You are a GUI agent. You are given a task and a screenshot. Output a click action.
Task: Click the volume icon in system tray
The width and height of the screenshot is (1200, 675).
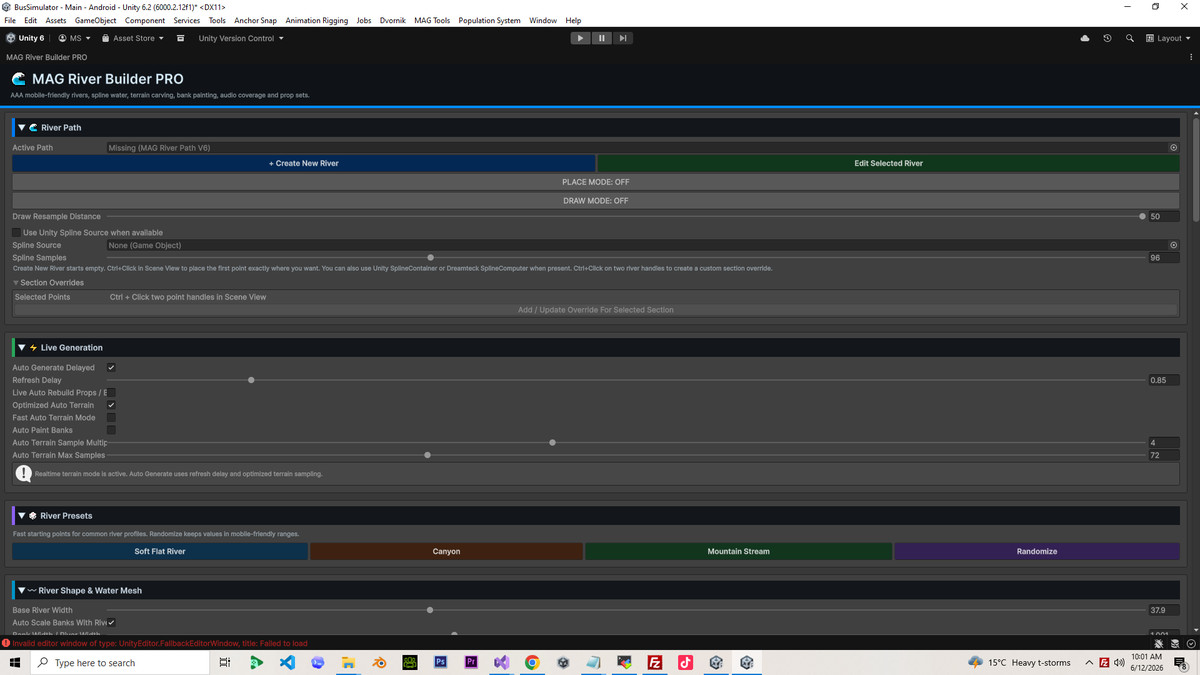[x=1119, y=662]
